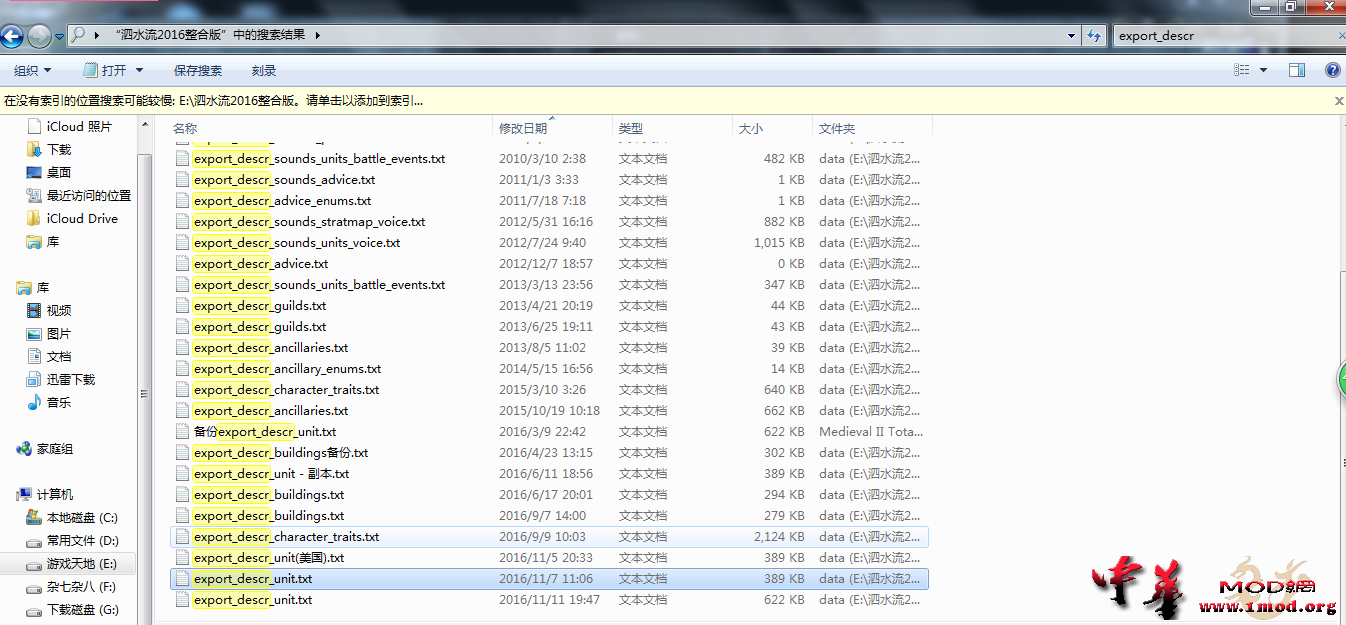Screen dimensions: 1346x625
Task: Open 迅雷下载 library folder
Action: tap(70, 379)
